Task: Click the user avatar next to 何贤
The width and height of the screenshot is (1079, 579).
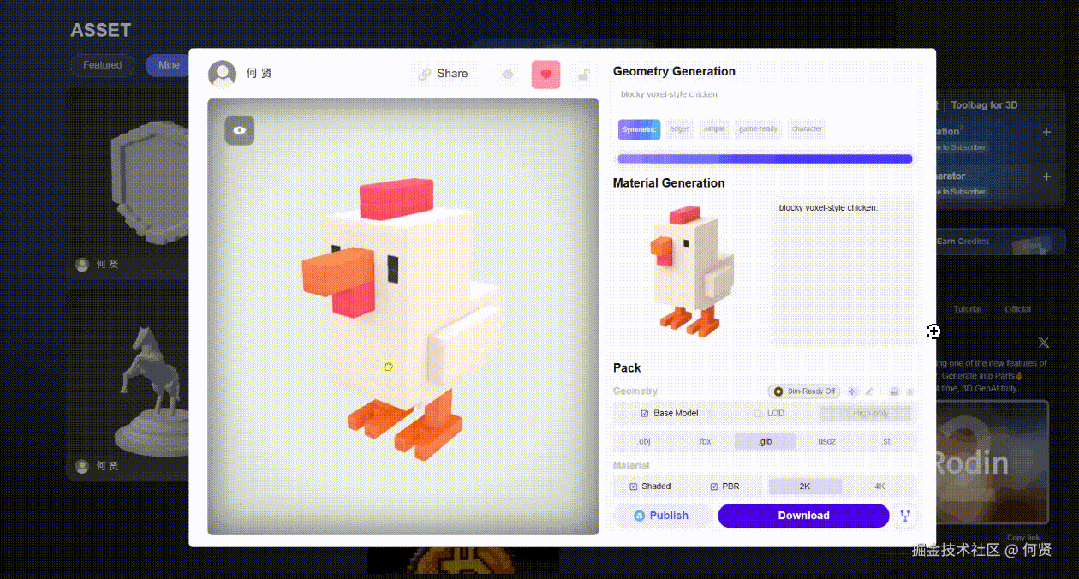Action: 222,73
